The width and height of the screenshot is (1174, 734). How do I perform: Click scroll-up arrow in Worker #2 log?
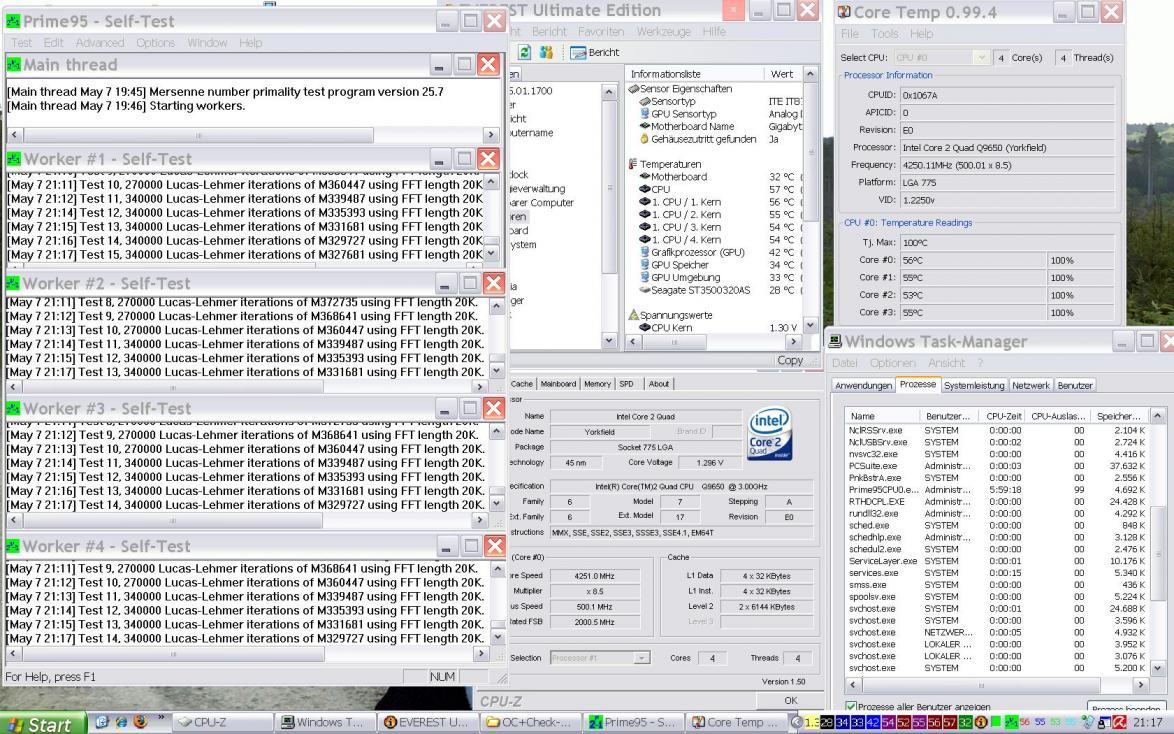(497, 306)
